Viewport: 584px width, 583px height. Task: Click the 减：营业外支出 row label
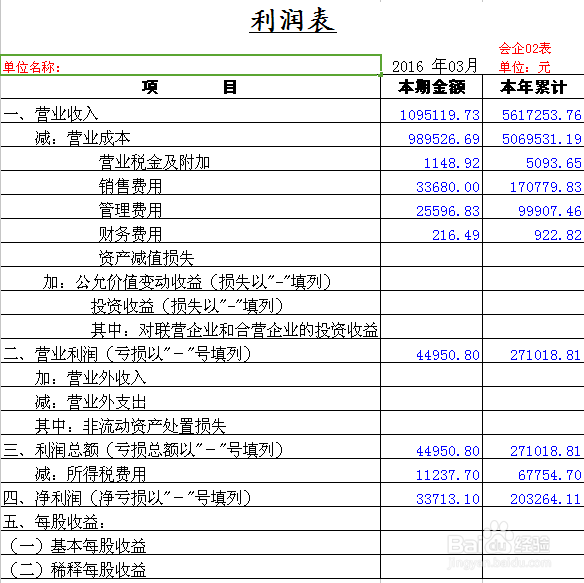click(90, 402)
